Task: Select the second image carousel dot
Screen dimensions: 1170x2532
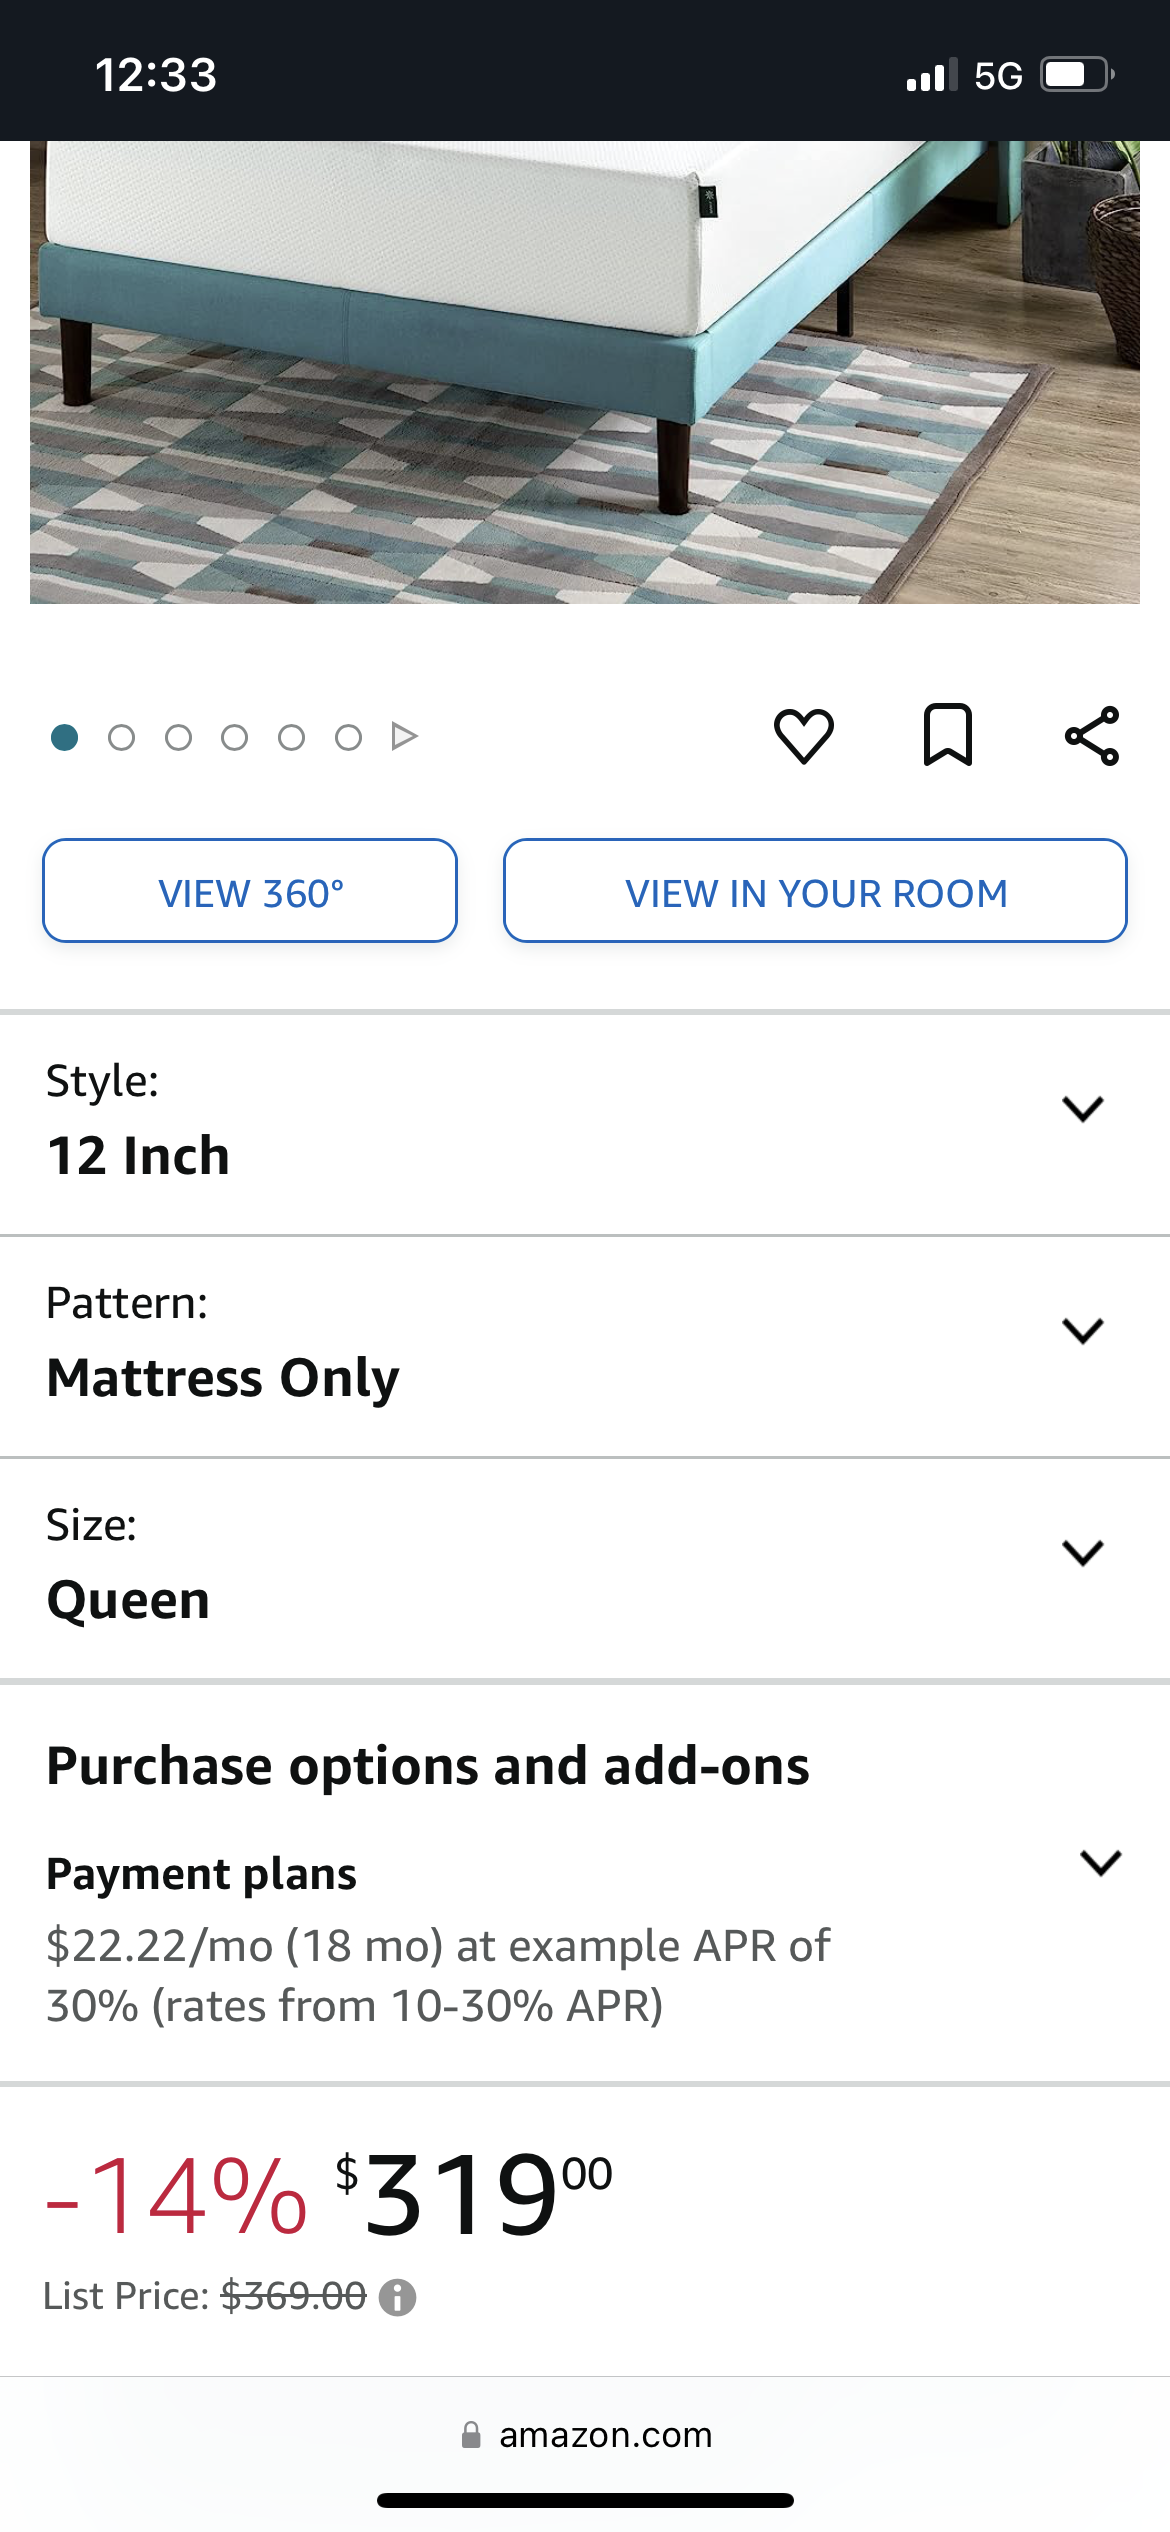Action: click(122, 738)
